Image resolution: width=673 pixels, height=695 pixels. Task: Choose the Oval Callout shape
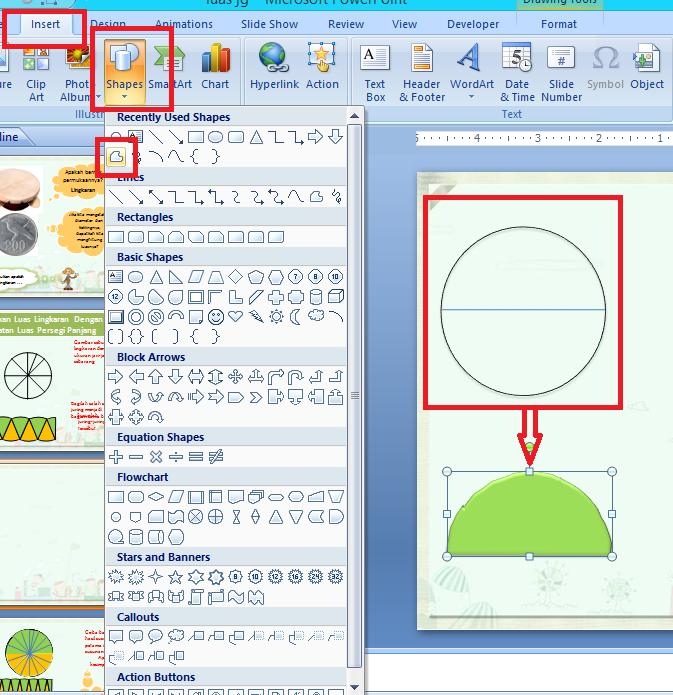point(156,636)
